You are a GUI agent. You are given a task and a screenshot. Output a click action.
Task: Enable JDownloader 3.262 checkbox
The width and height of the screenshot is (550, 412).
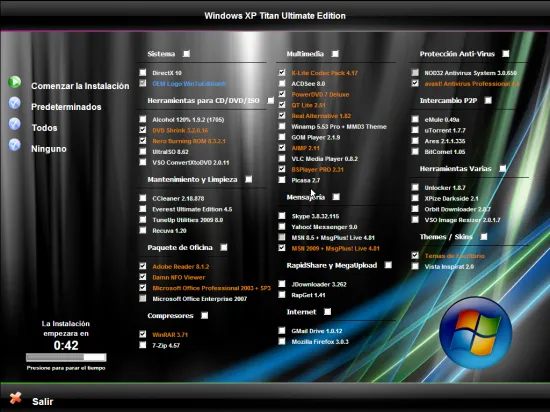tap(282, 284)
